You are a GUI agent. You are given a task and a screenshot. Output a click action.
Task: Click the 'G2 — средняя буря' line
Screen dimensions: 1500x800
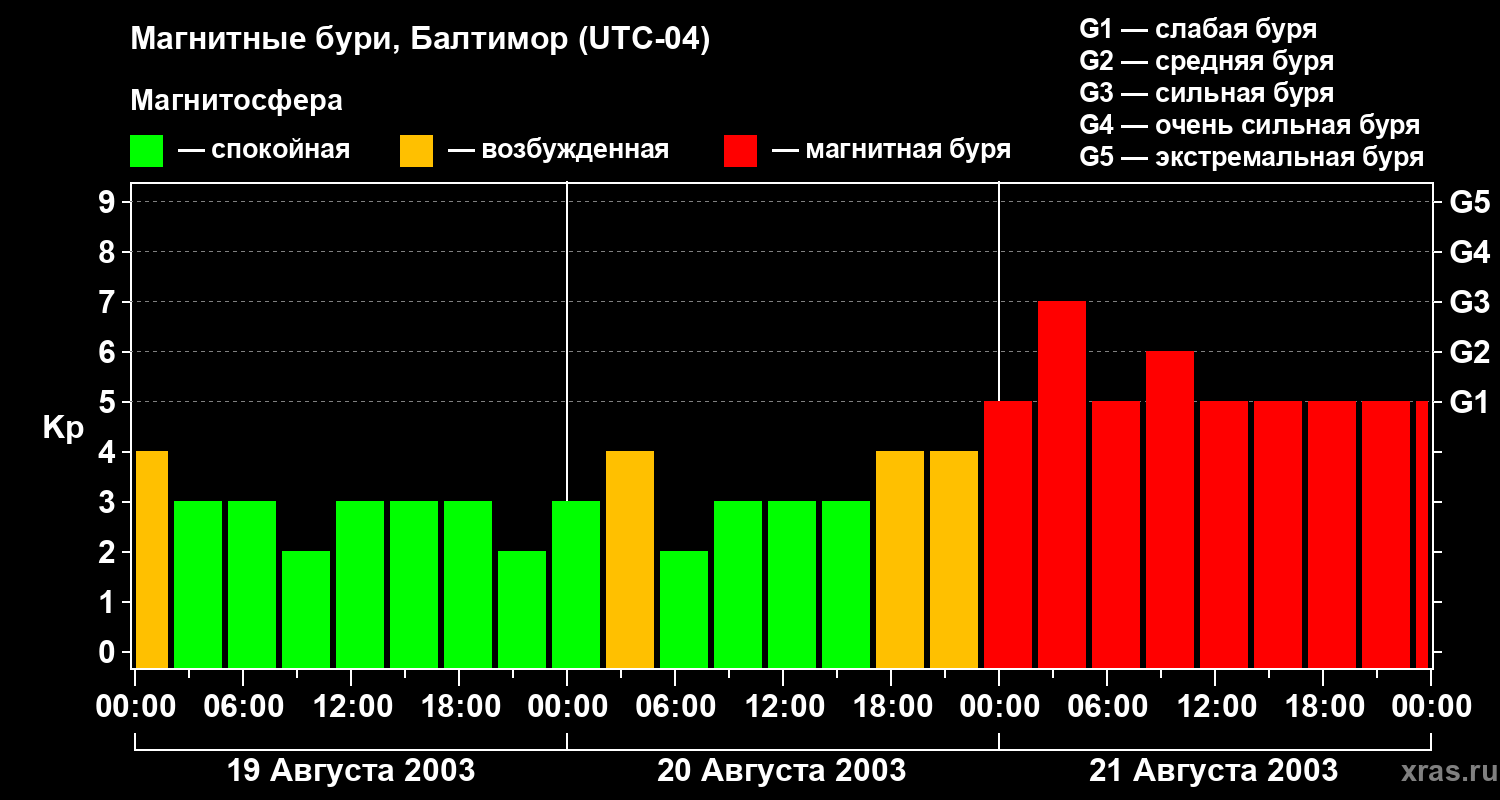[1206, 61]
